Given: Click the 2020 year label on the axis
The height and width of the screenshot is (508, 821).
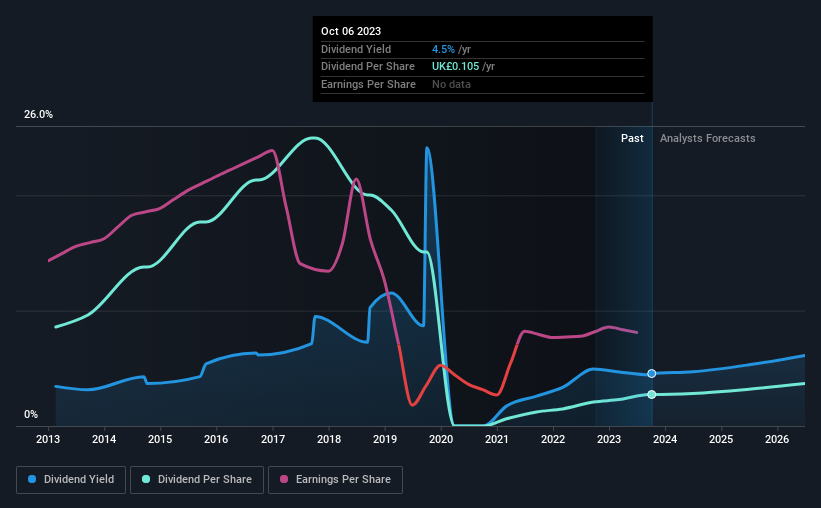Looking at the screenshot, I should tap(441, 439).
